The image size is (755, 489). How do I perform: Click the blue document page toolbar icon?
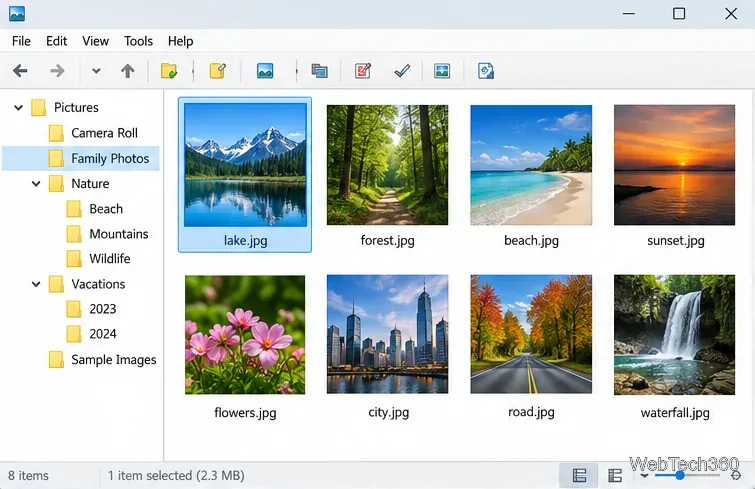[485, 71]
